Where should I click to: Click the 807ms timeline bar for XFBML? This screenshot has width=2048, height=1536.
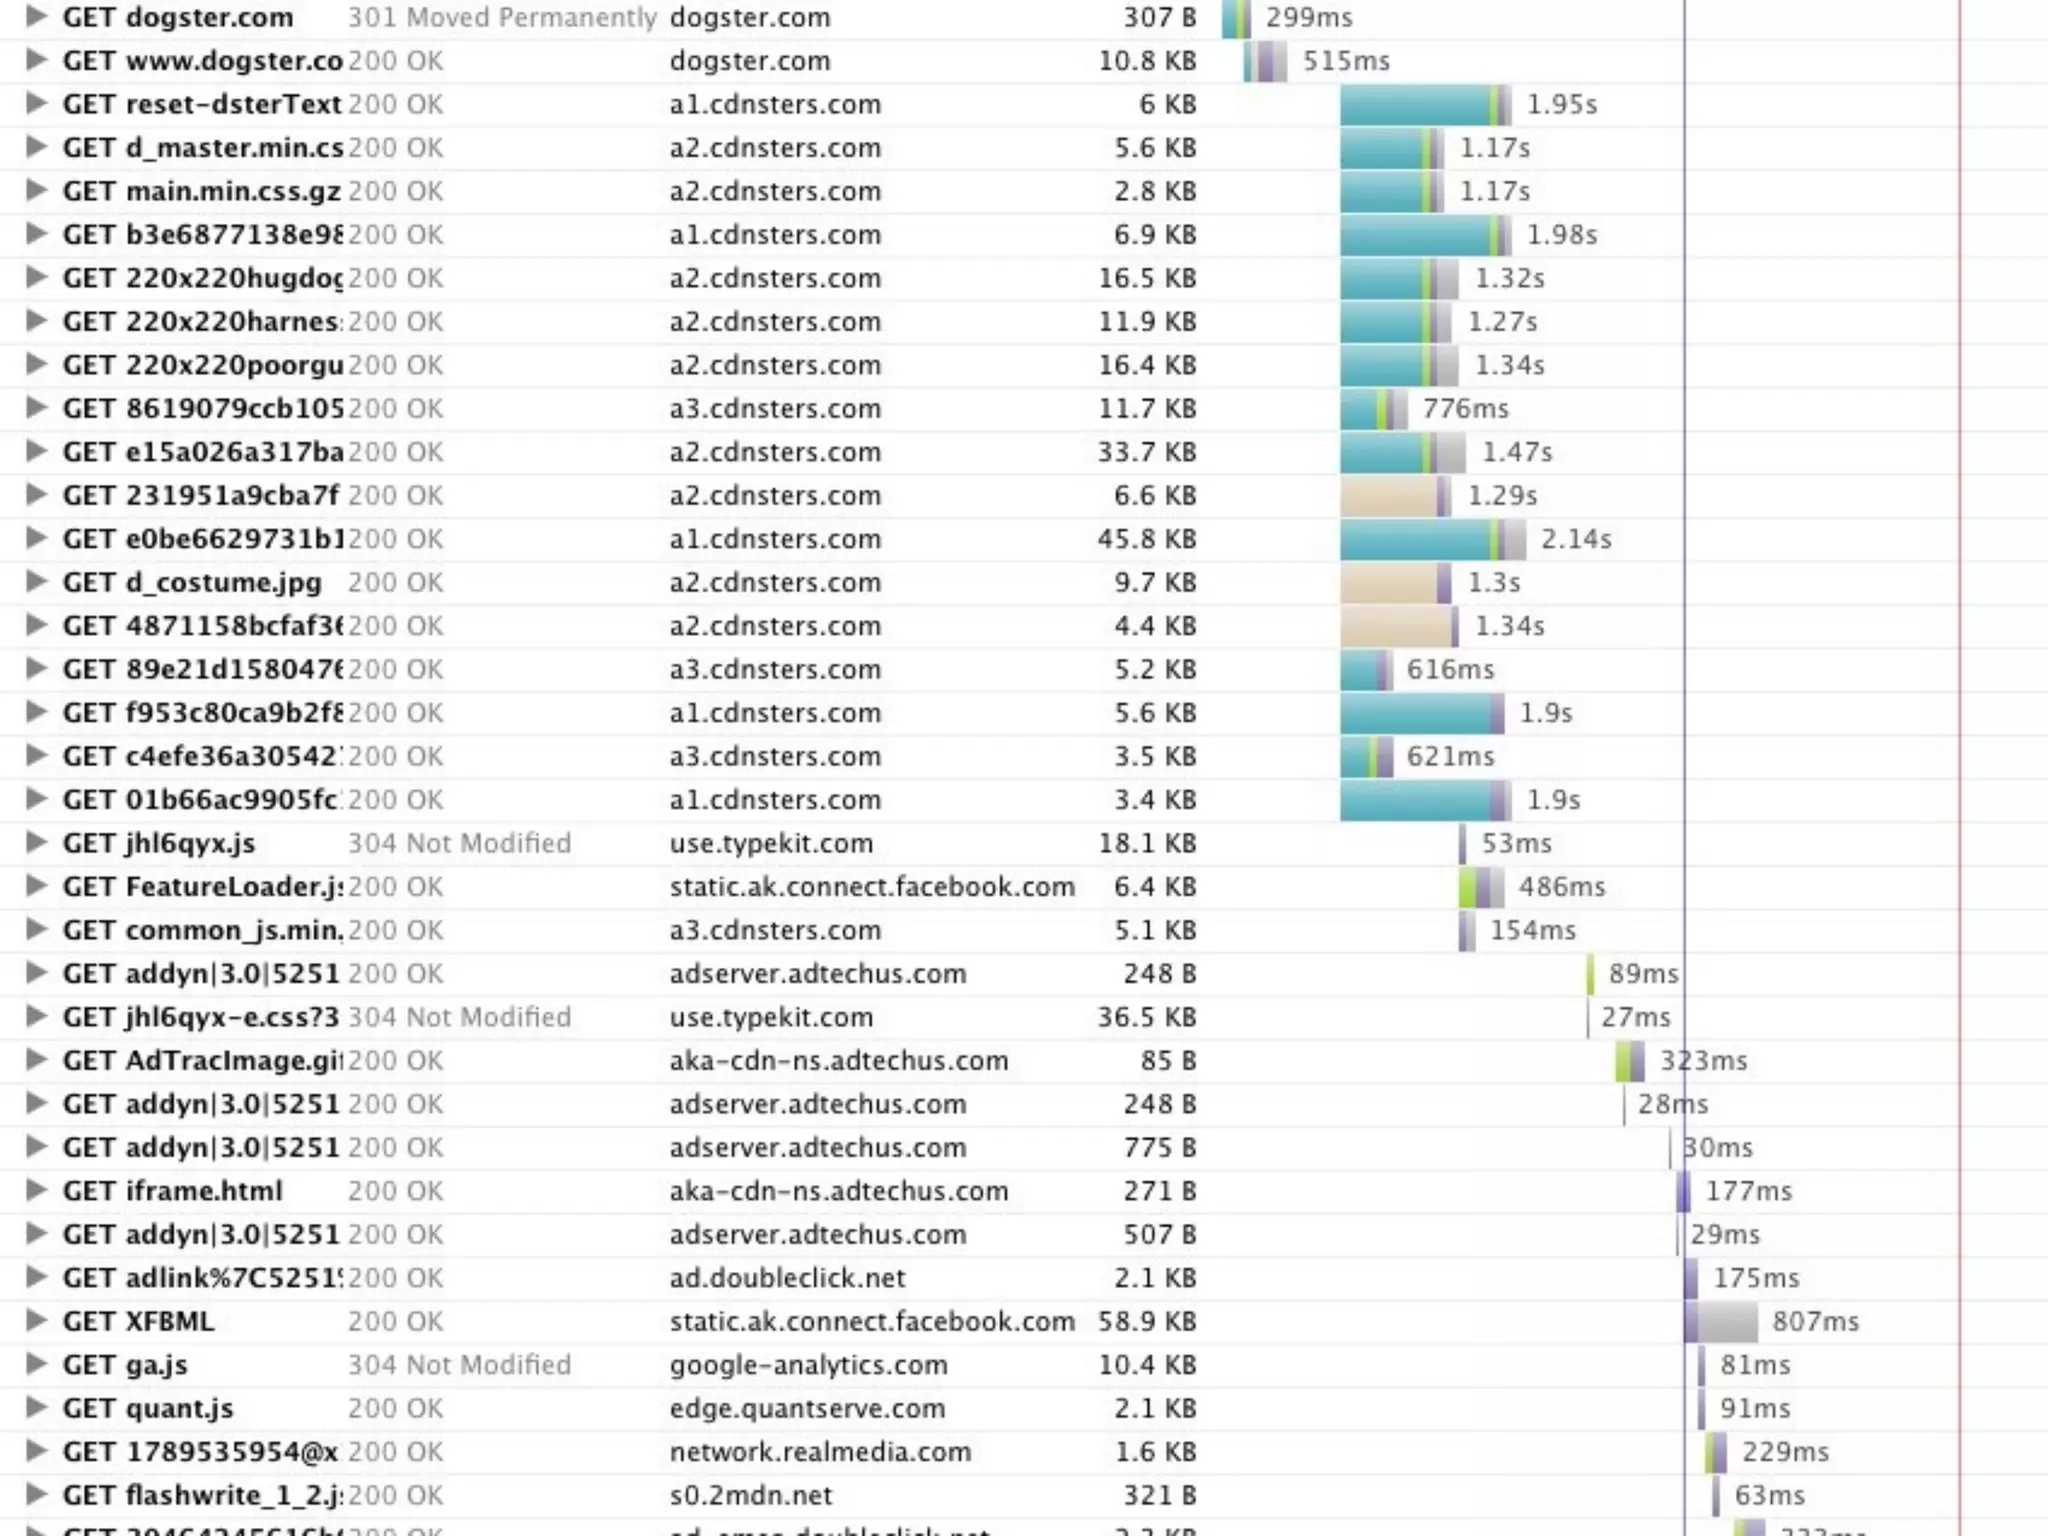1721,1321
